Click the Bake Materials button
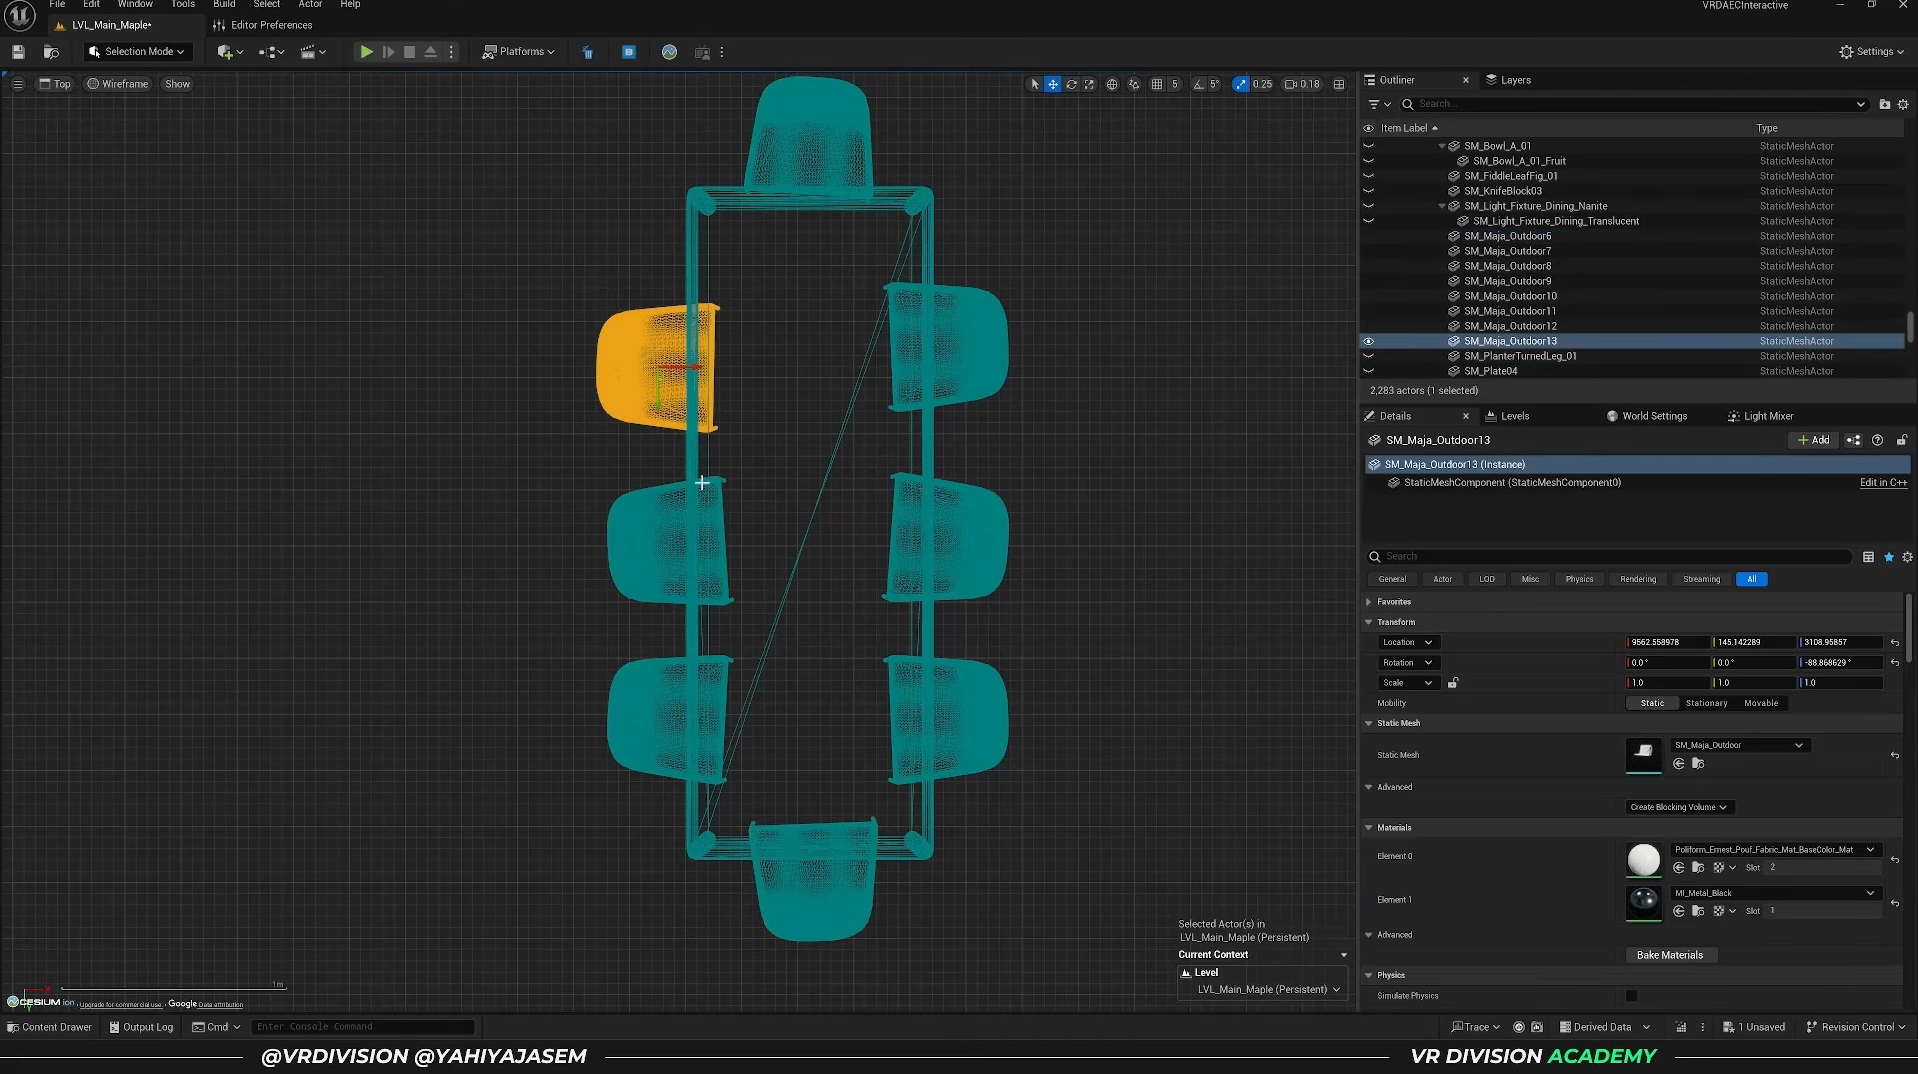1918x1074 pixels. point(1669,955)
